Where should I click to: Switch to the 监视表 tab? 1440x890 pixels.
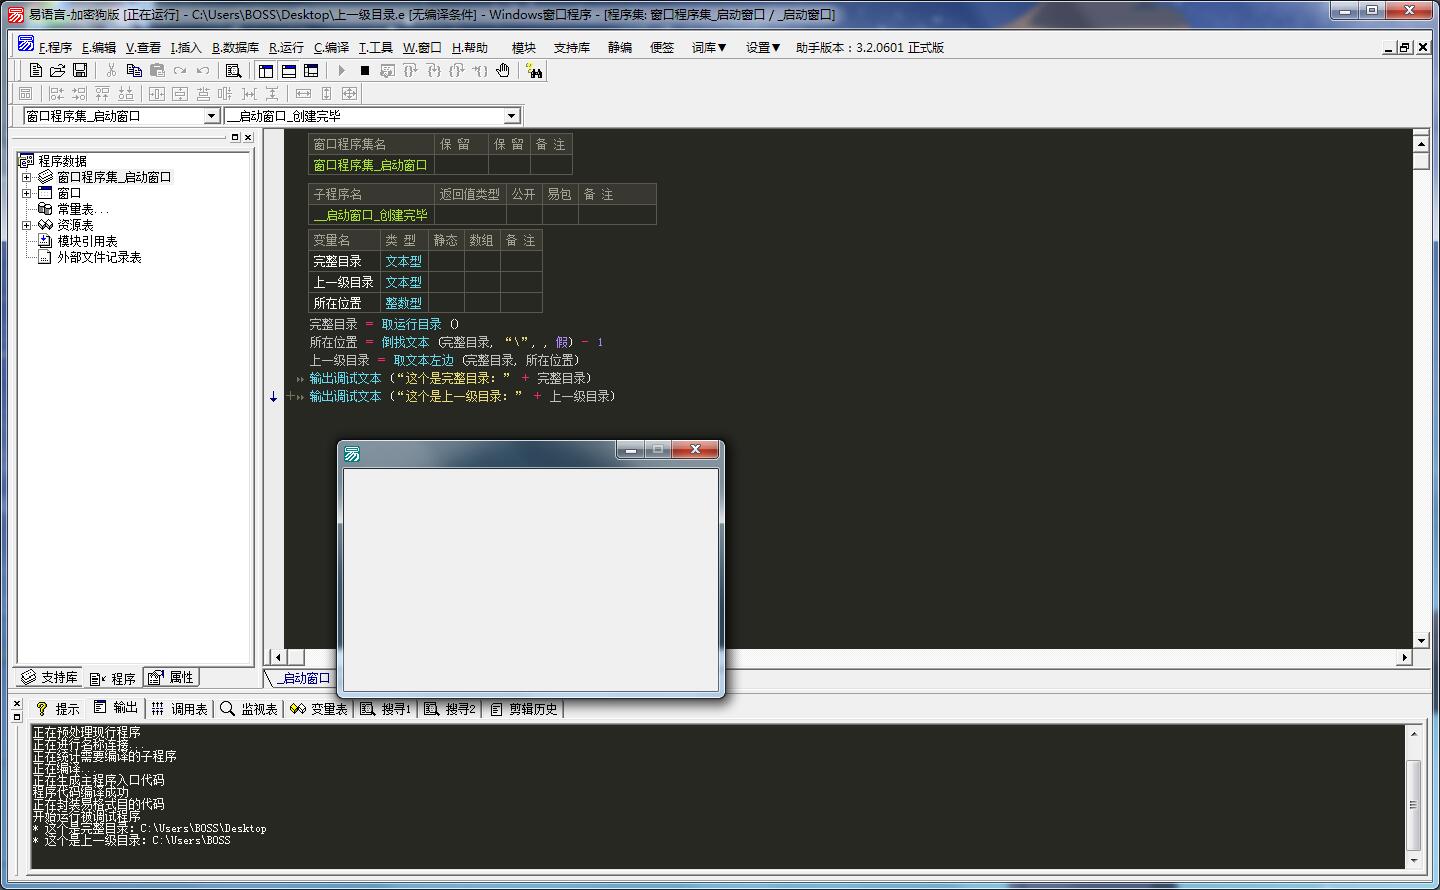click(249, 708)
